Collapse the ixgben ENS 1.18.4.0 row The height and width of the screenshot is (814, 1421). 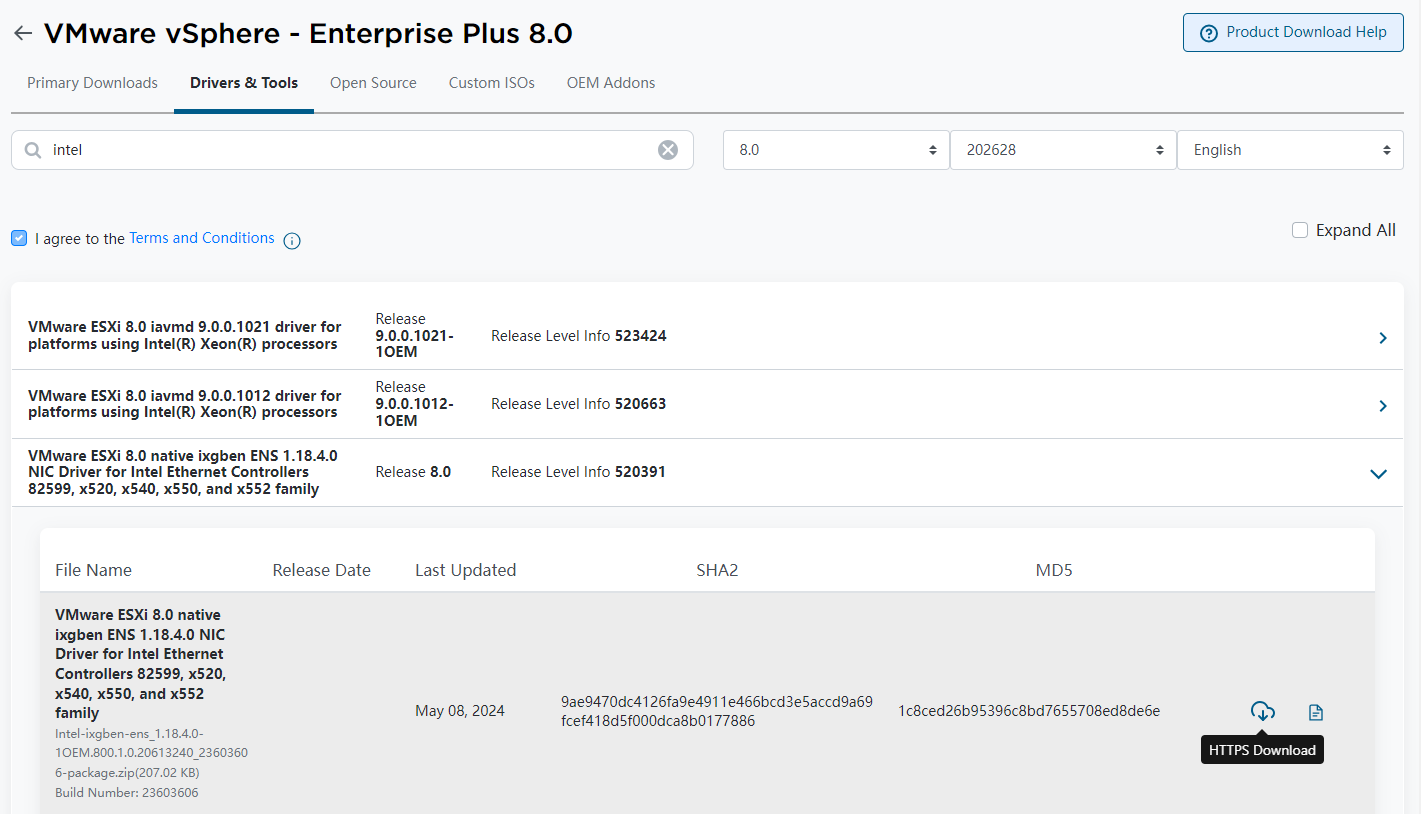tap(1379, 474)
